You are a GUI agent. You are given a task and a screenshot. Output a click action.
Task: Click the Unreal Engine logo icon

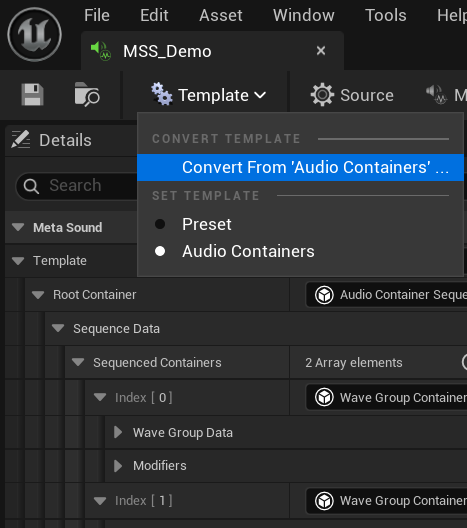(34, 34)
